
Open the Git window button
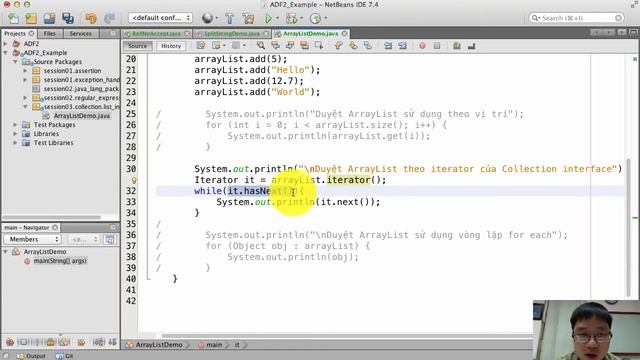[x=64, y=356]
